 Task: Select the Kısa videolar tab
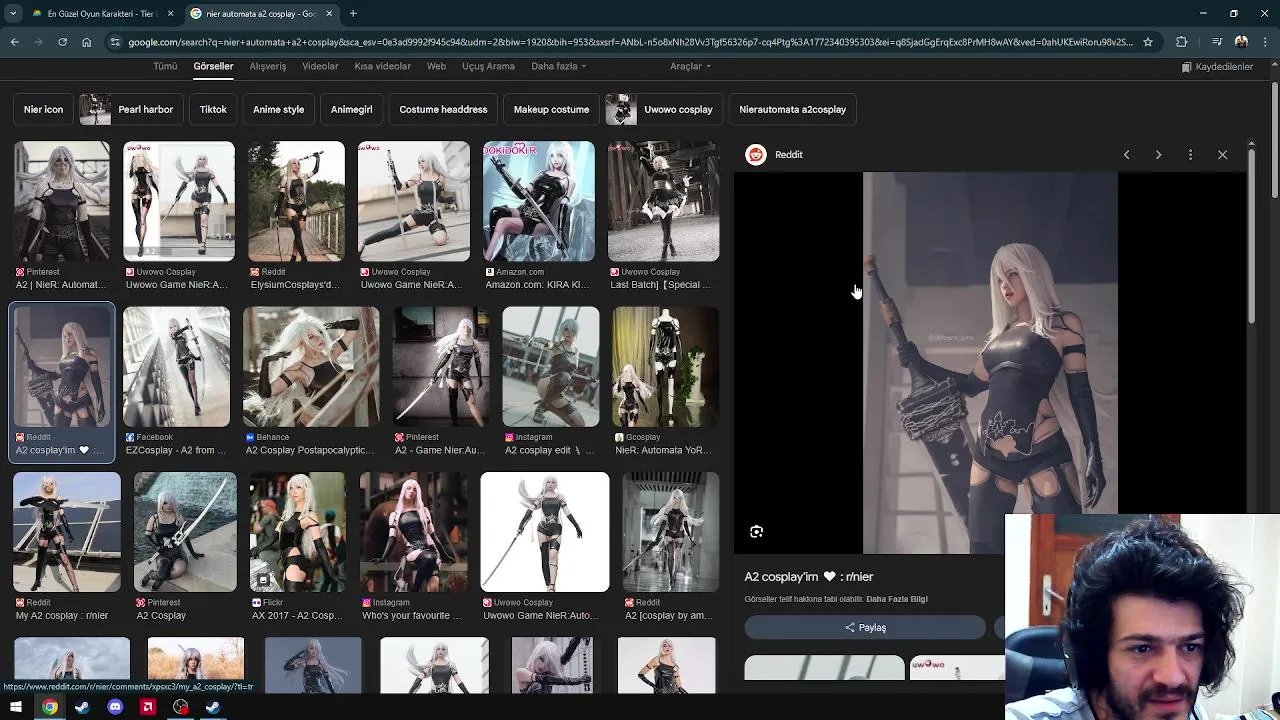(x=382, y=66)
